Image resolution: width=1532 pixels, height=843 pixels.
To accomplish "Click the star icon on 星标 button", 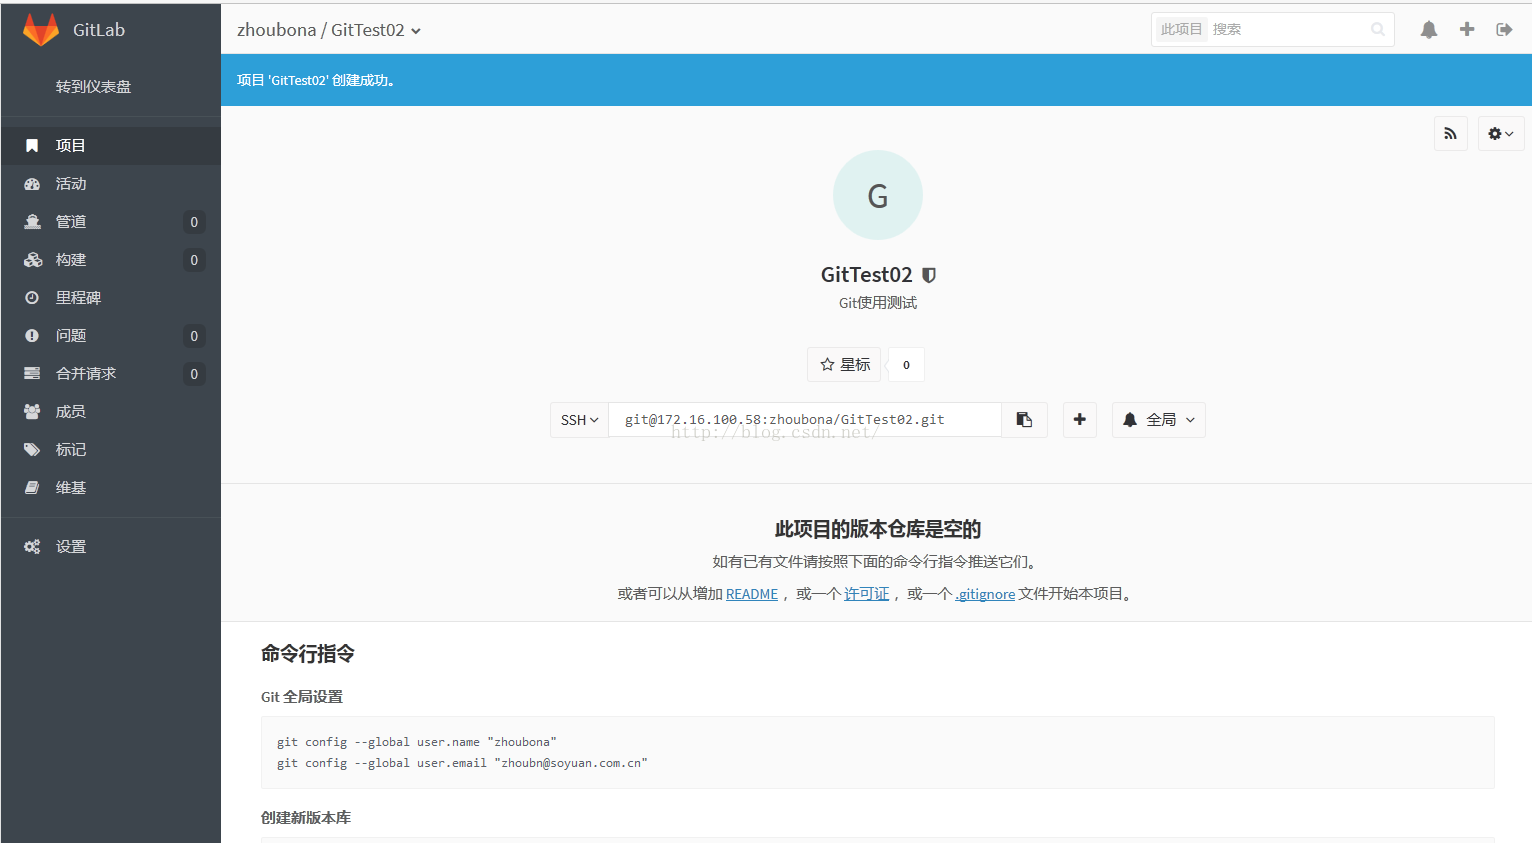I will pyautogui.click(x=827, y=365).
